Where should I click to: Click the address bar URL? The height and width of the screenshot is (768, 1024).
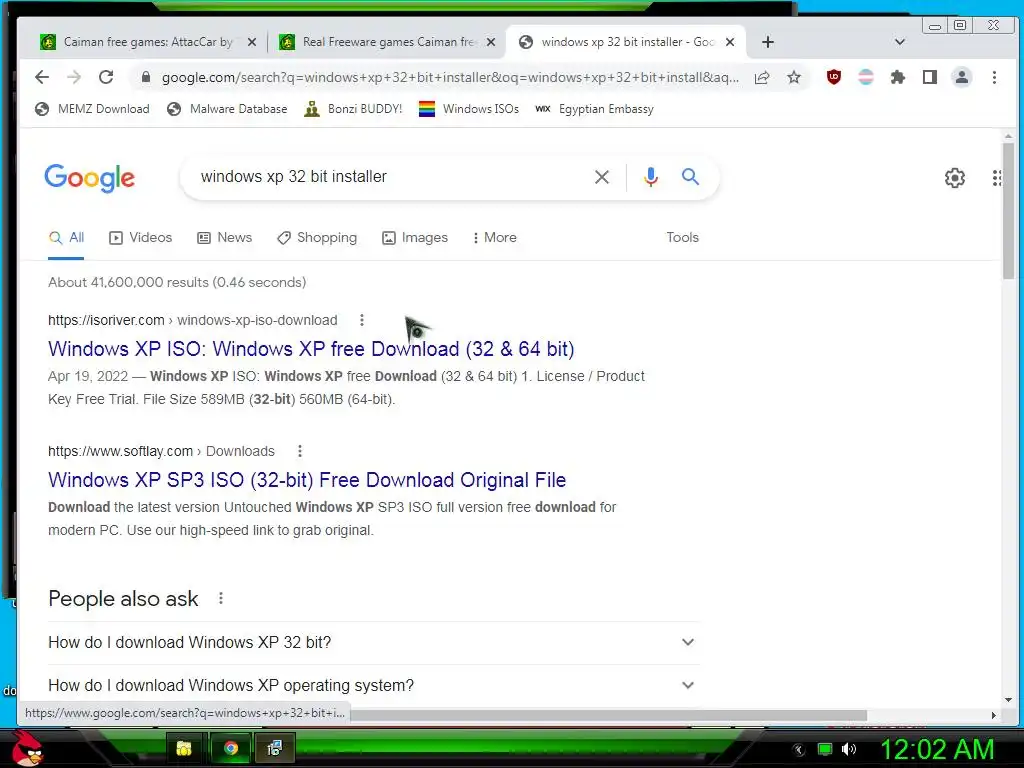coord(451,77)
